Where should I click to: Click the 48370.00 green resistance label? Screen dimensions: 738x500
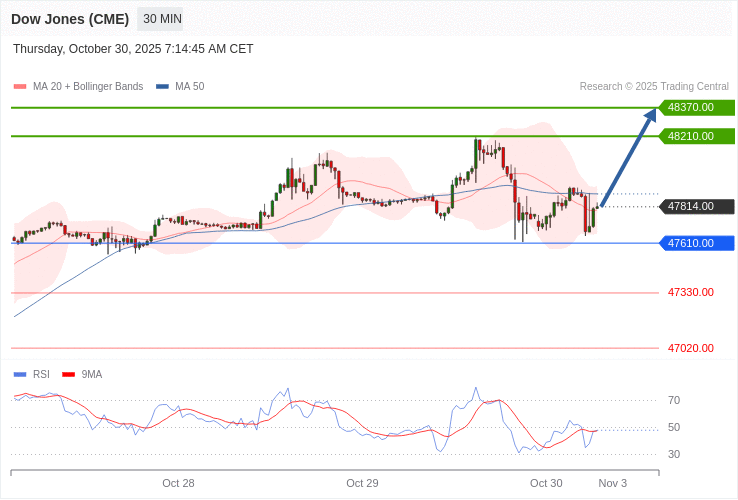[696, 107]
